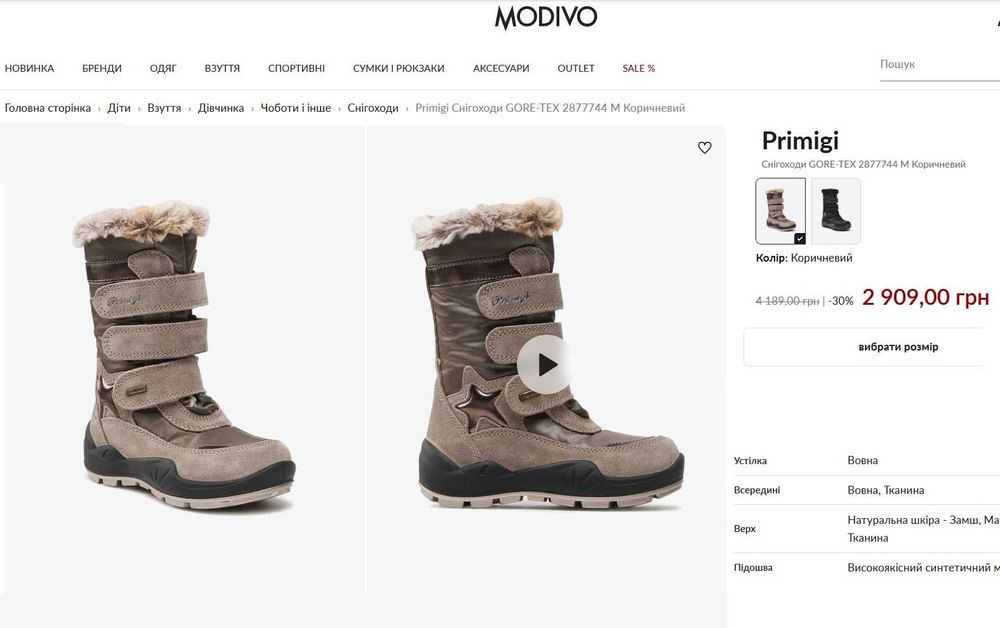Open СУМКИ І РЮКЗАКИ menu
This screenshot has width=1000, height=628.
point(399,68)
